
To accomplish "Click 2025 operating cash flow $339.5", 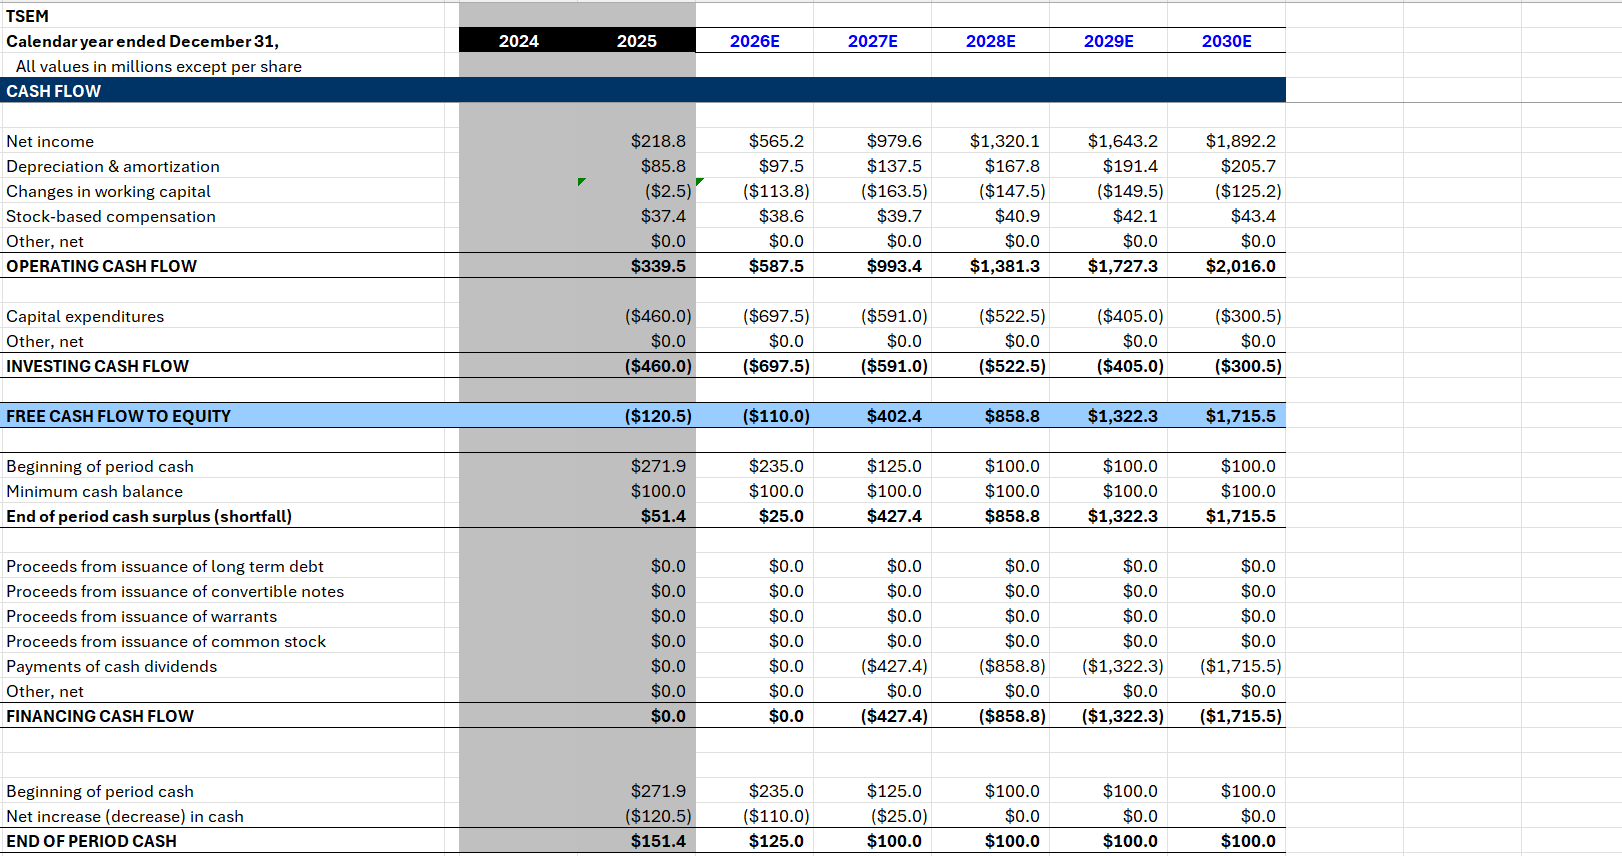I will tap(658, 266).
